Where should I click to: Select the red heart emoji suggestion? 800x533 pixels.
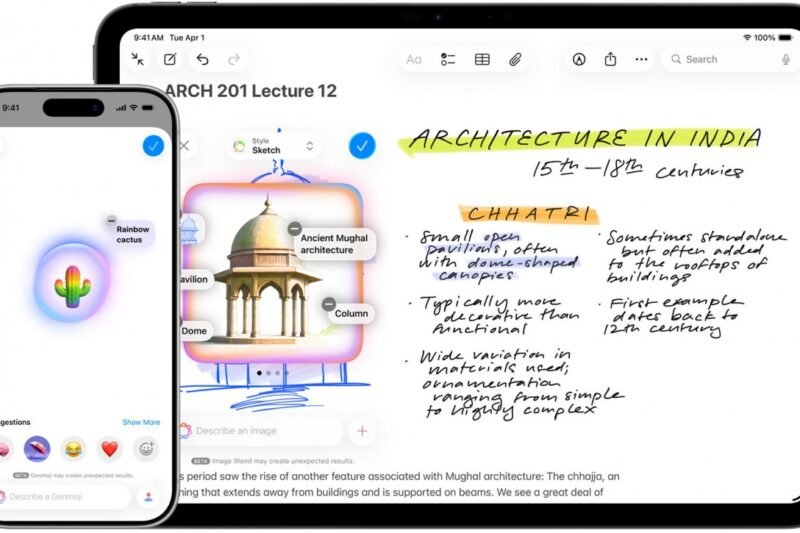tap(110, 449)
